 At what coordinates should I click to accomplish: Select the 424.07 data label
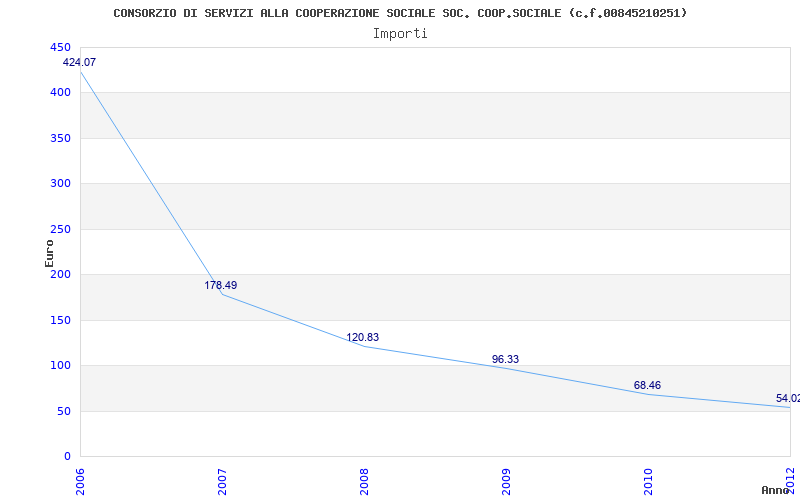[79, 63]
